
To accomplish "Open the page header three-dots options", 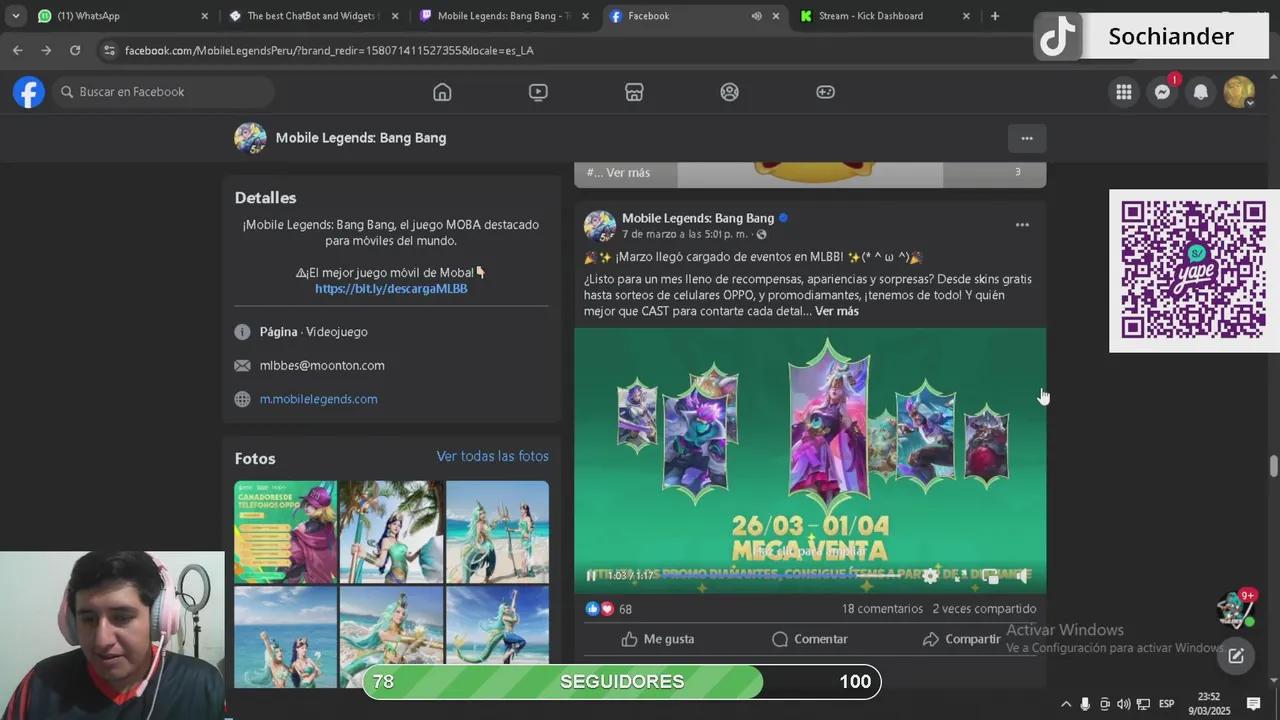I will coord(1026,138).
